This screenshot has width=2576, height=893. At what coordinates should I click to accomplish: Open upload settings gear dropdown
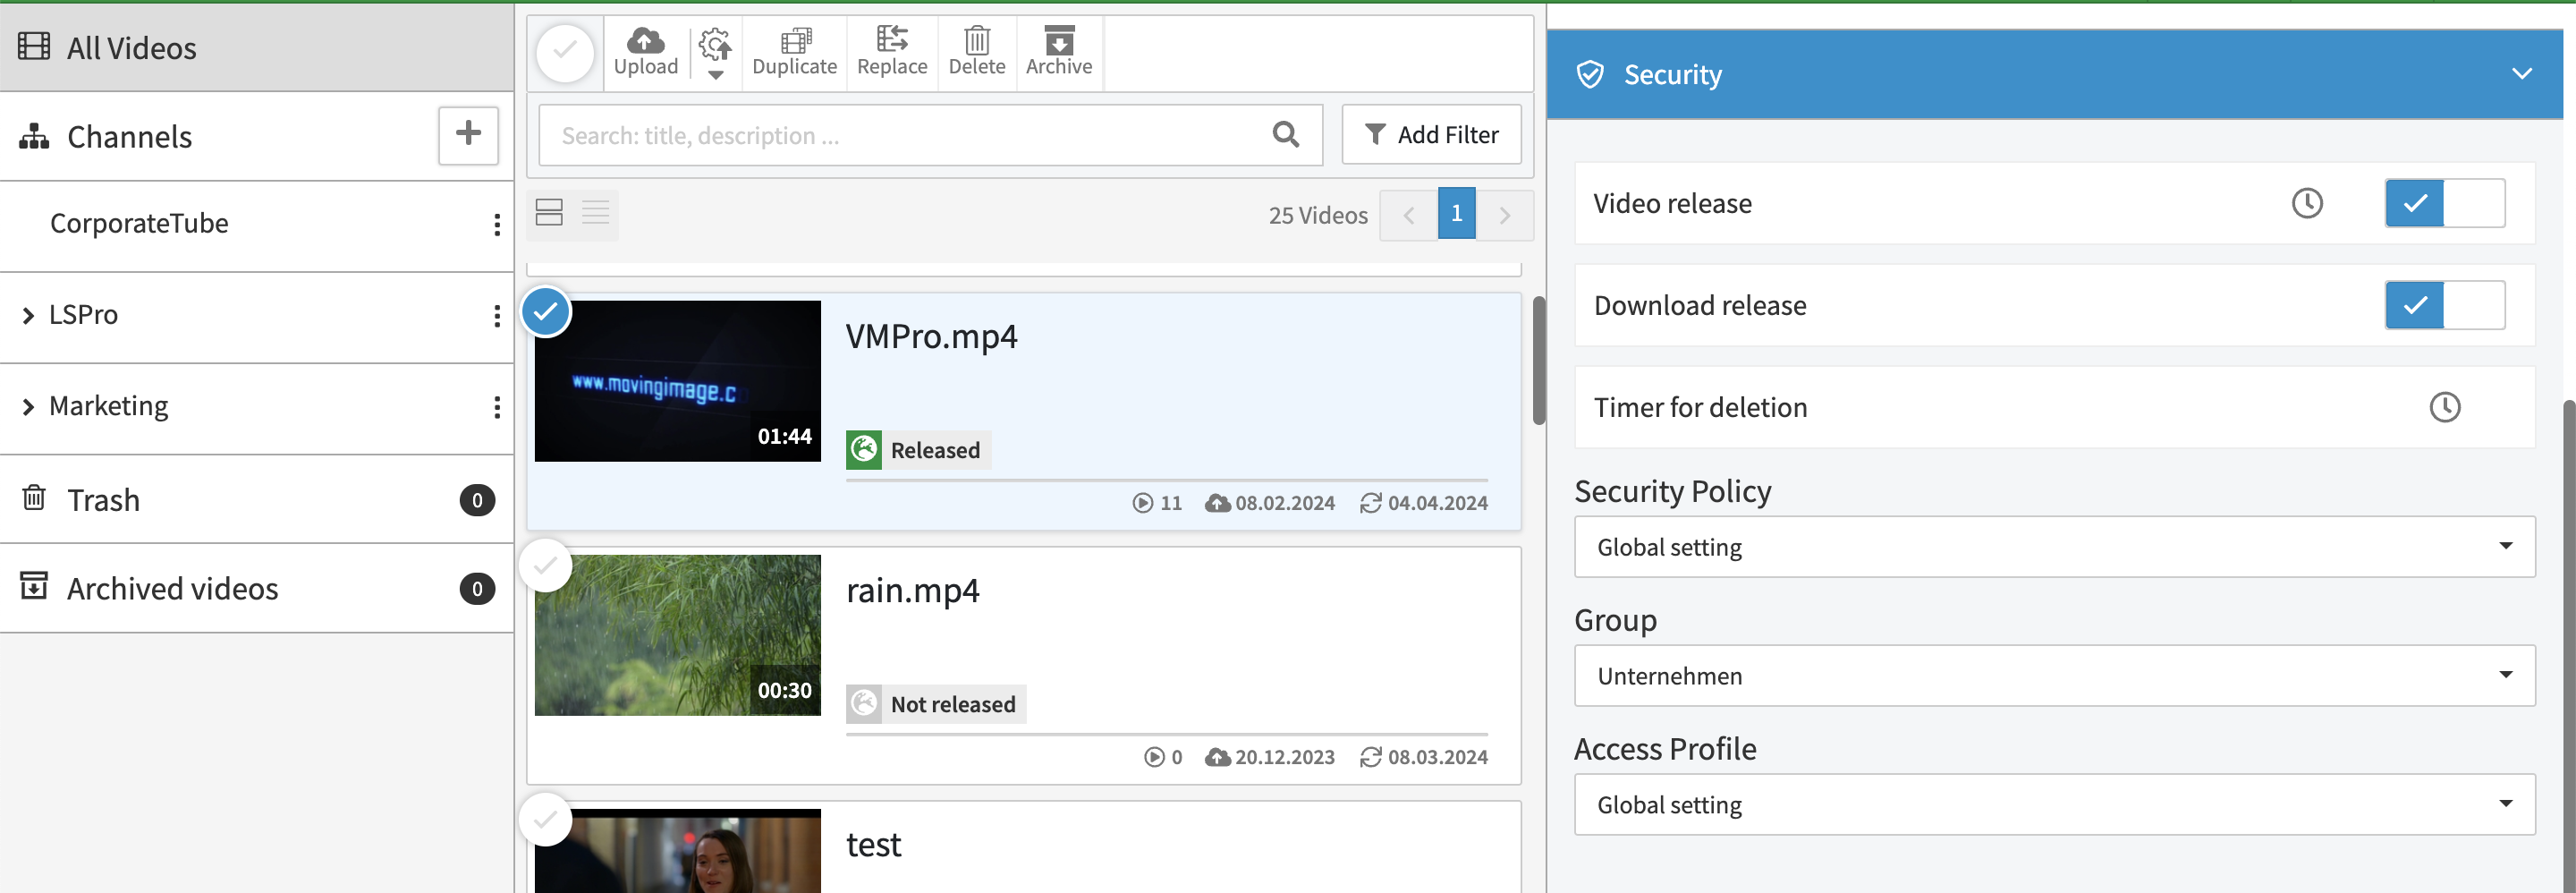click(715, 52)
